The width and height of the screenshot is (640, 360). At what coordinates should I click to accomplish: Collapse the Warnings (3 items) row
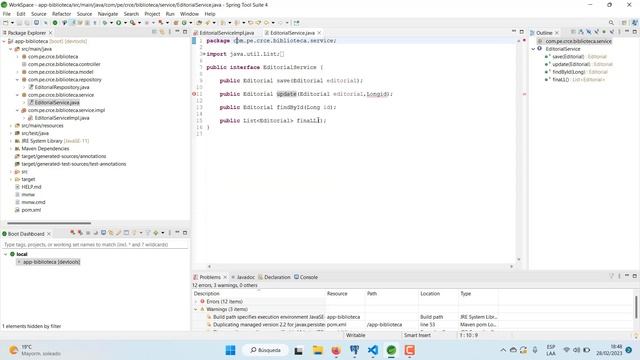tap(196, 309)
